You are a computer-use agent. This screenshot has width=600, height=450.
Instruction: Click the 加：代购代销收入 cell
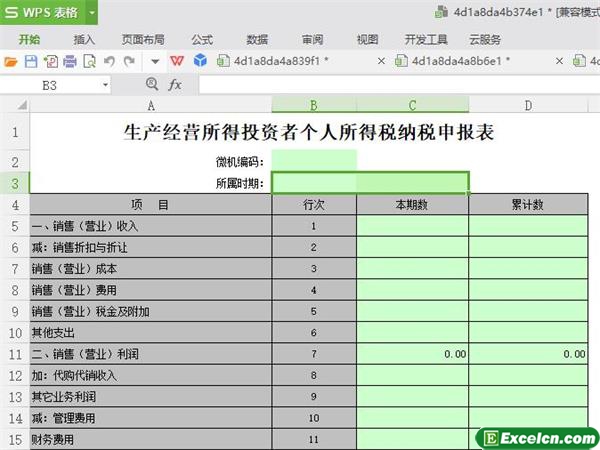click(151, 375)
